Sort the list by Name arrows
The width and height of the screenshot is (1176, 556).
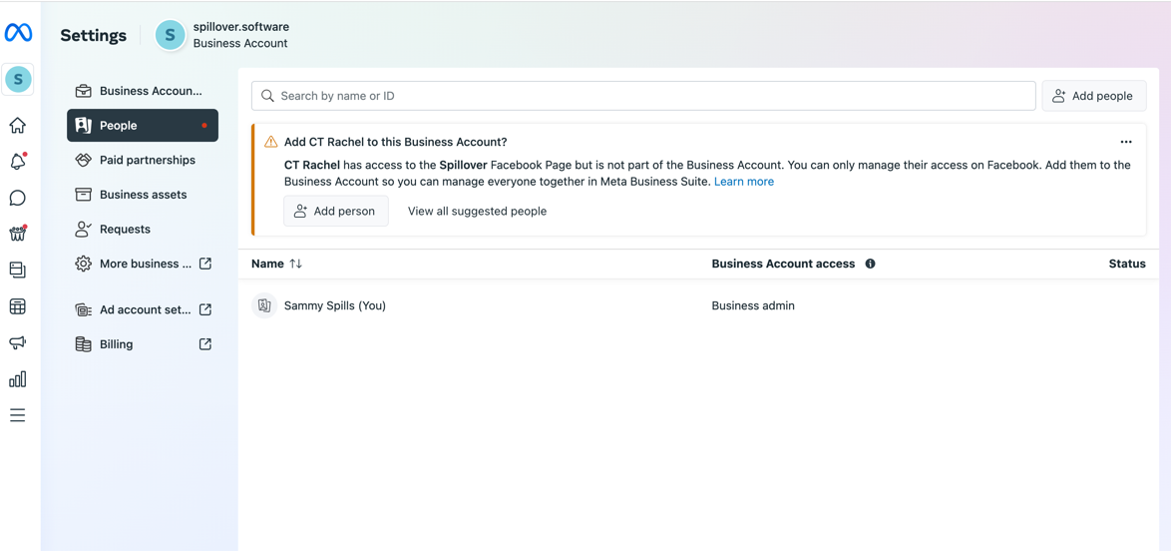click(x=296, y=263)
